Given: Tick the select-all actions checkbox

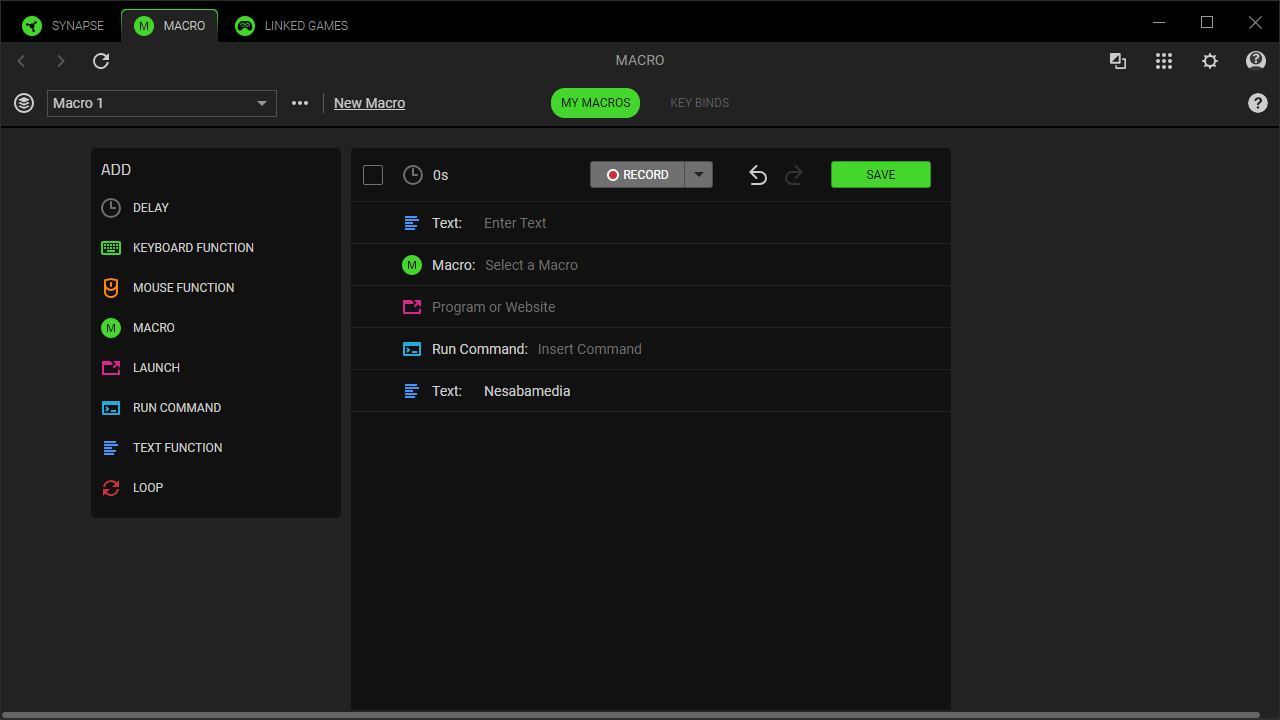Looking at the screenshot, I should coord(373,175).
